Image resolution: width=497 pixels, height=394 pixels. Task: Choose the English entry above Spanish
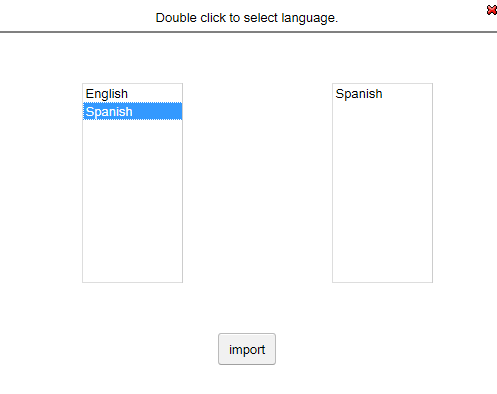[x=132, y=94]
